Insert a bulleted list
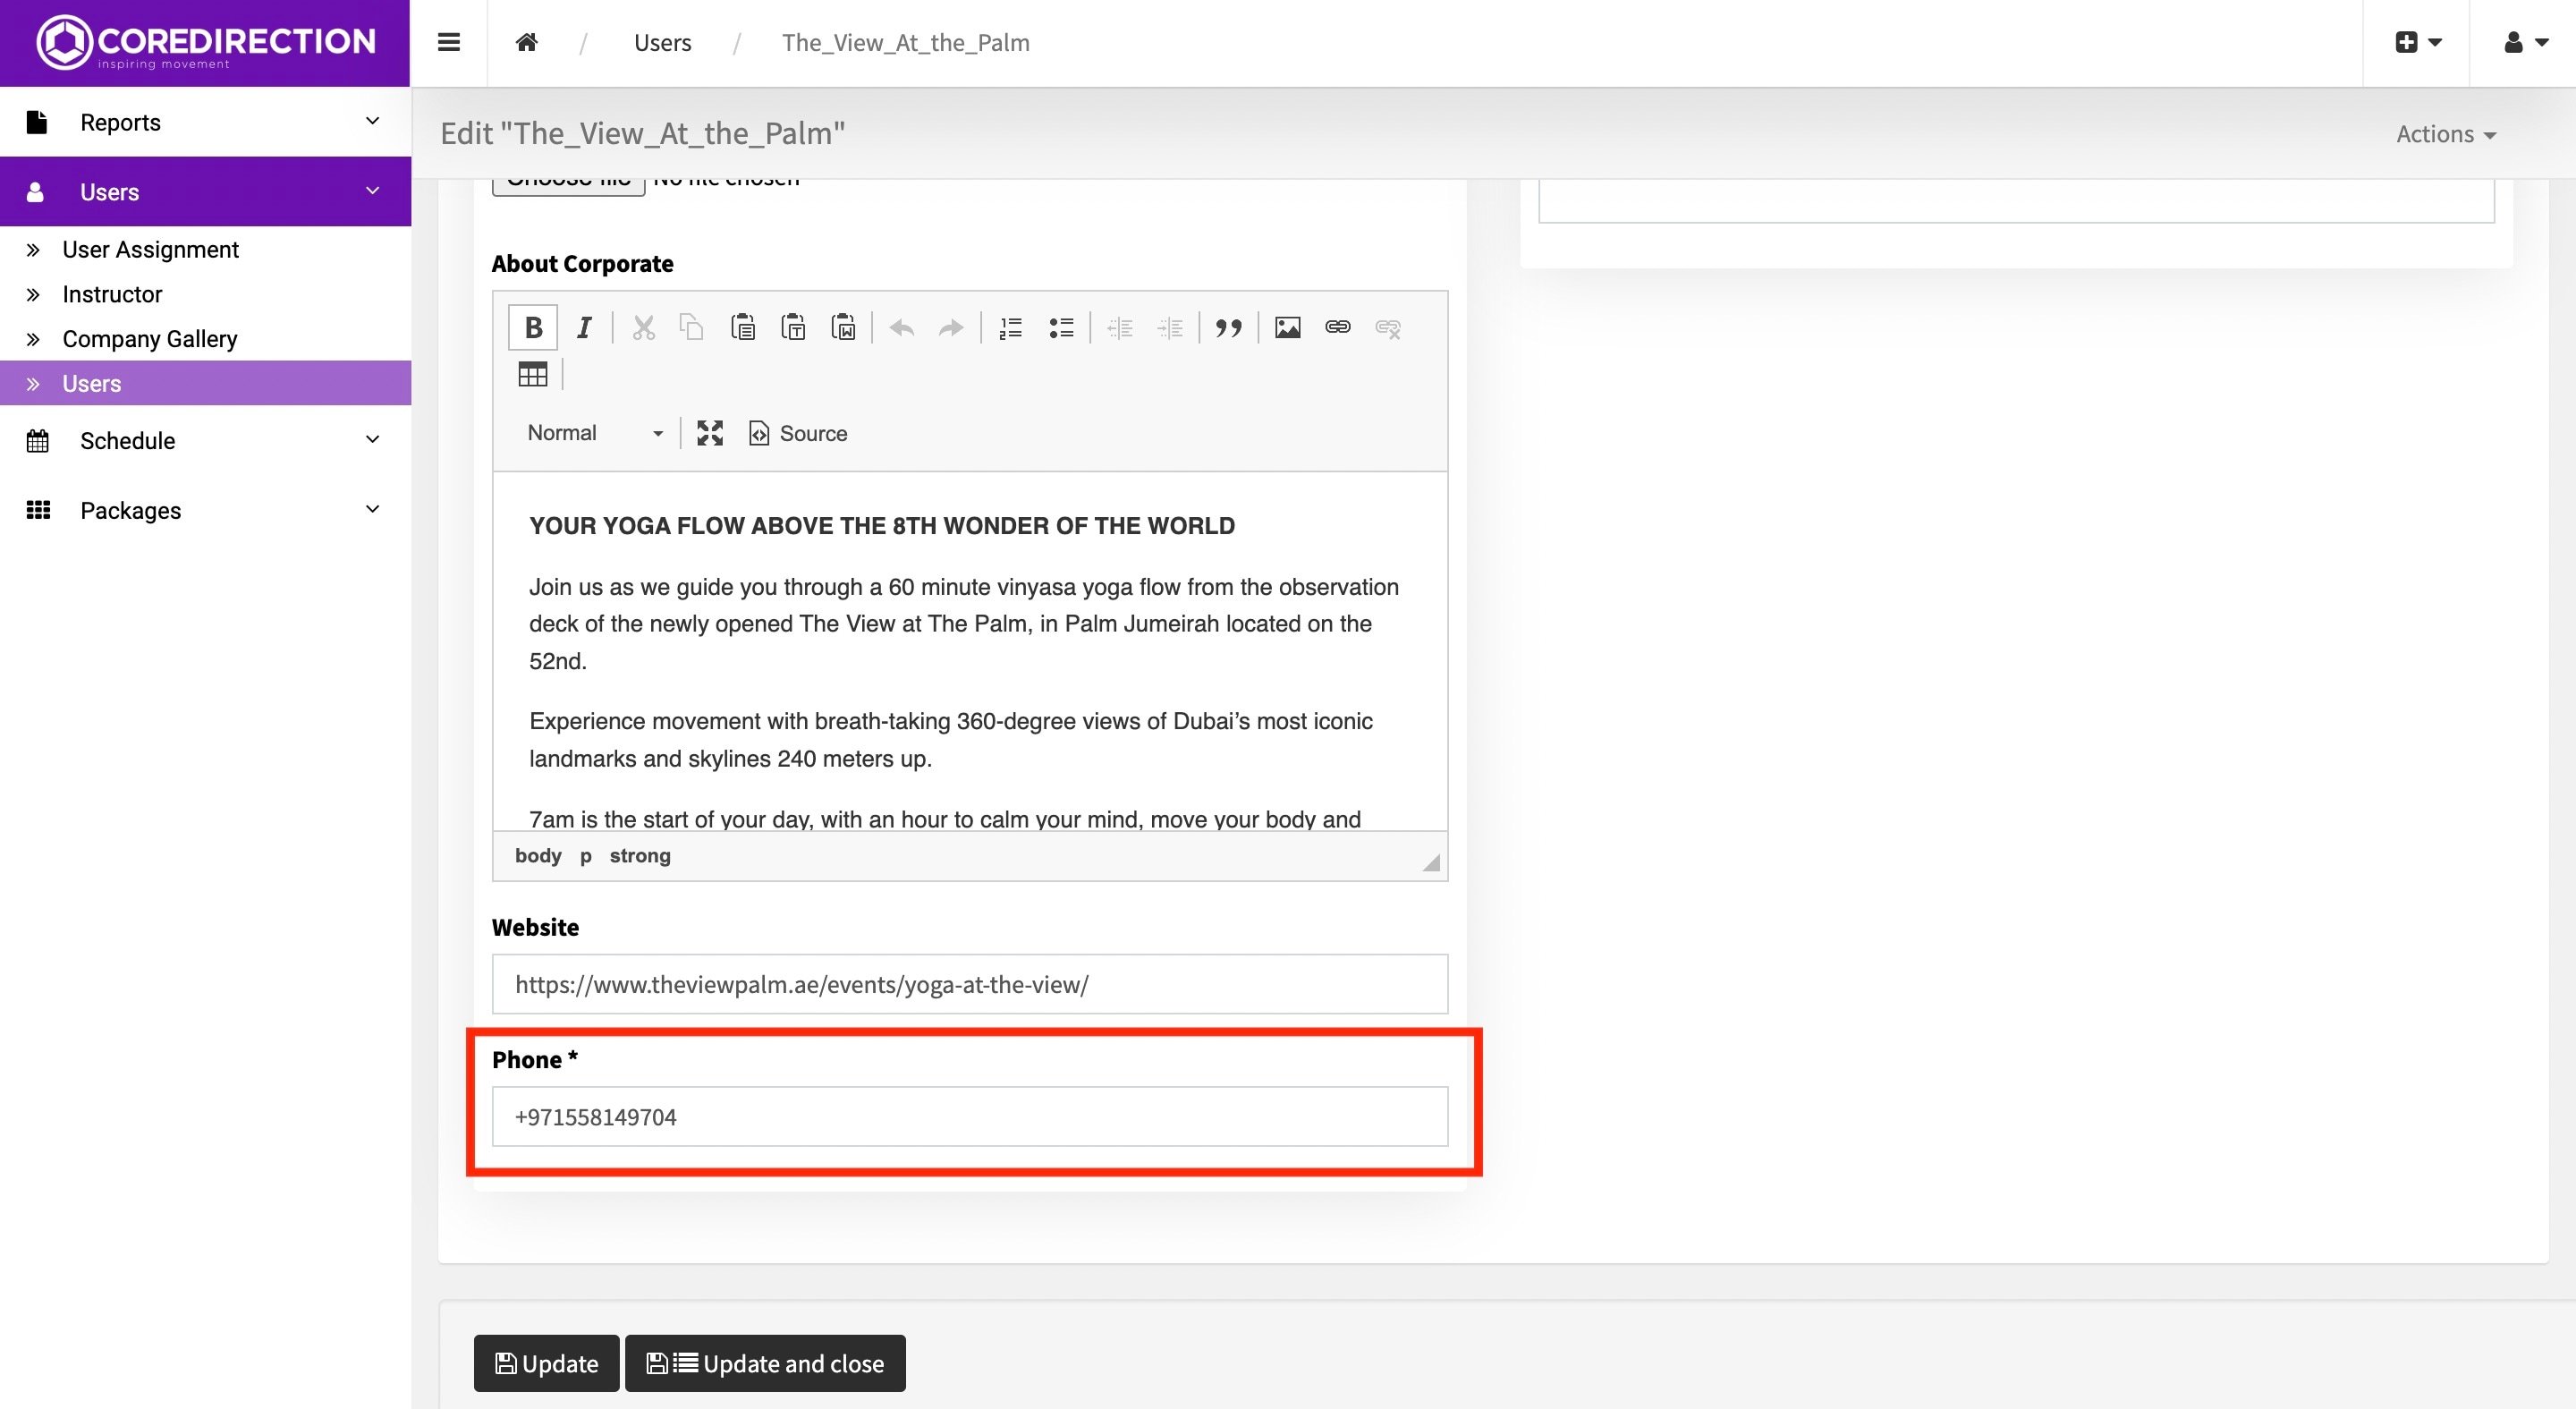 pos(1061,328)
